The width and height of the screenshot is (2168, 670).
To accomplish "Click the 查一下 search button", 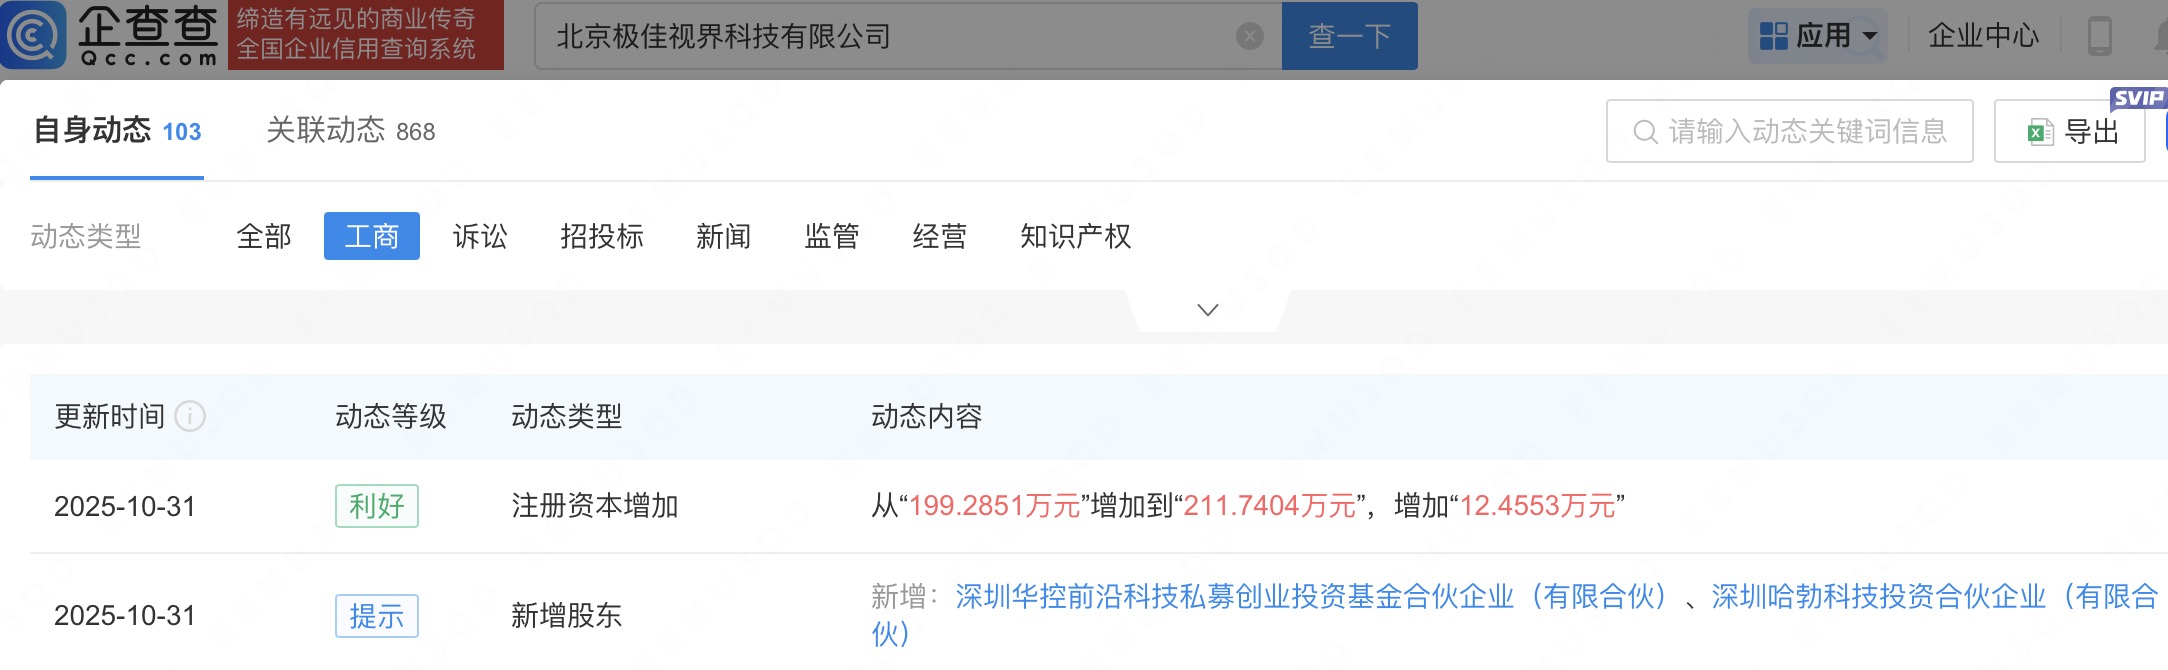I will tap(1350, 36).
